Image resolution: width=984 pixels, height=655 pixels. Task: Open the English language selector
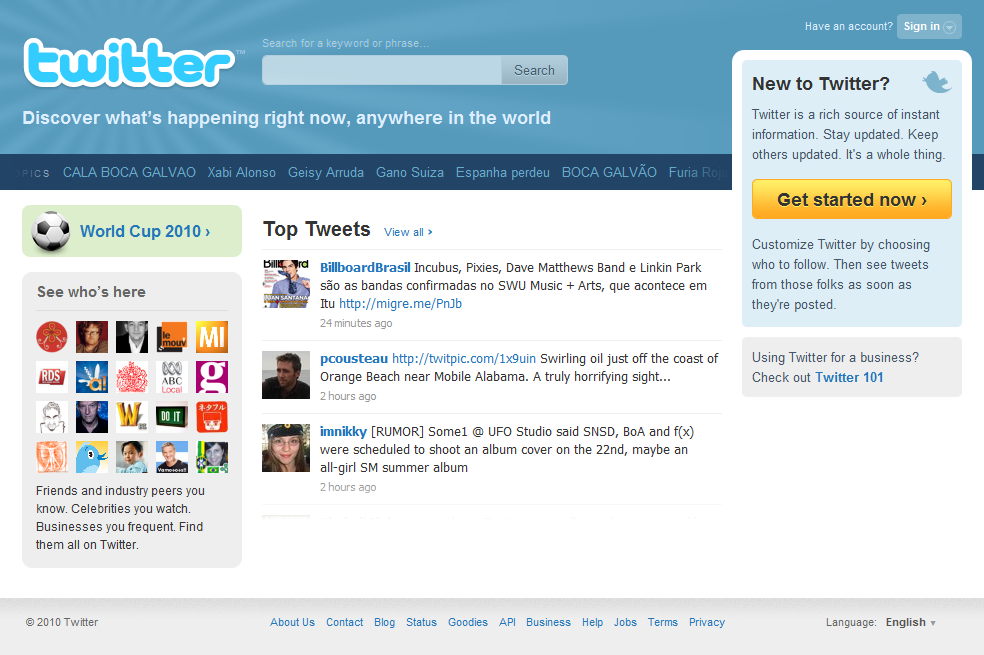pos(911,622)
